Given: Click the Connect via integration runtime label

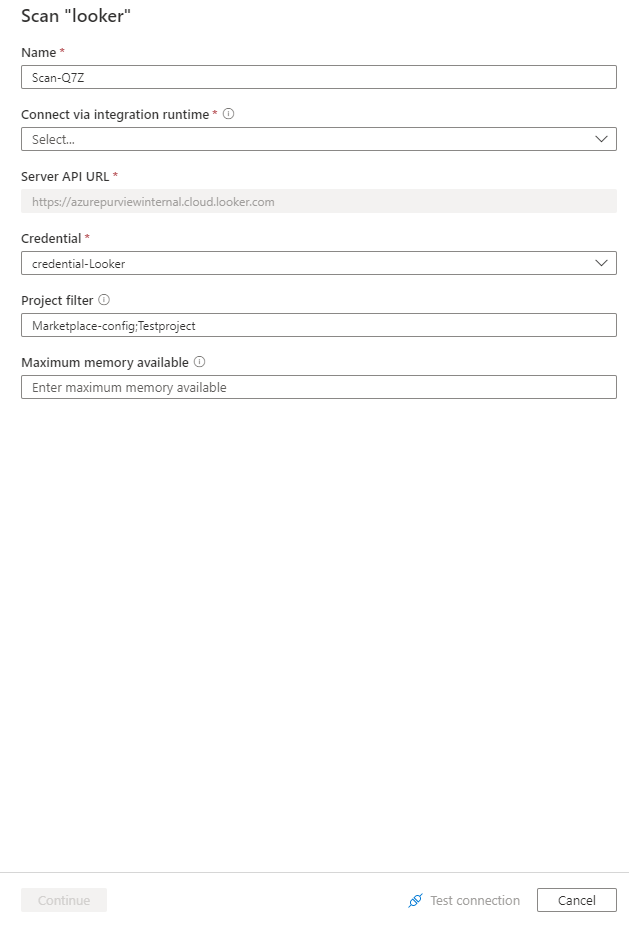Looking at the screenshot, I should pos(115,115).
